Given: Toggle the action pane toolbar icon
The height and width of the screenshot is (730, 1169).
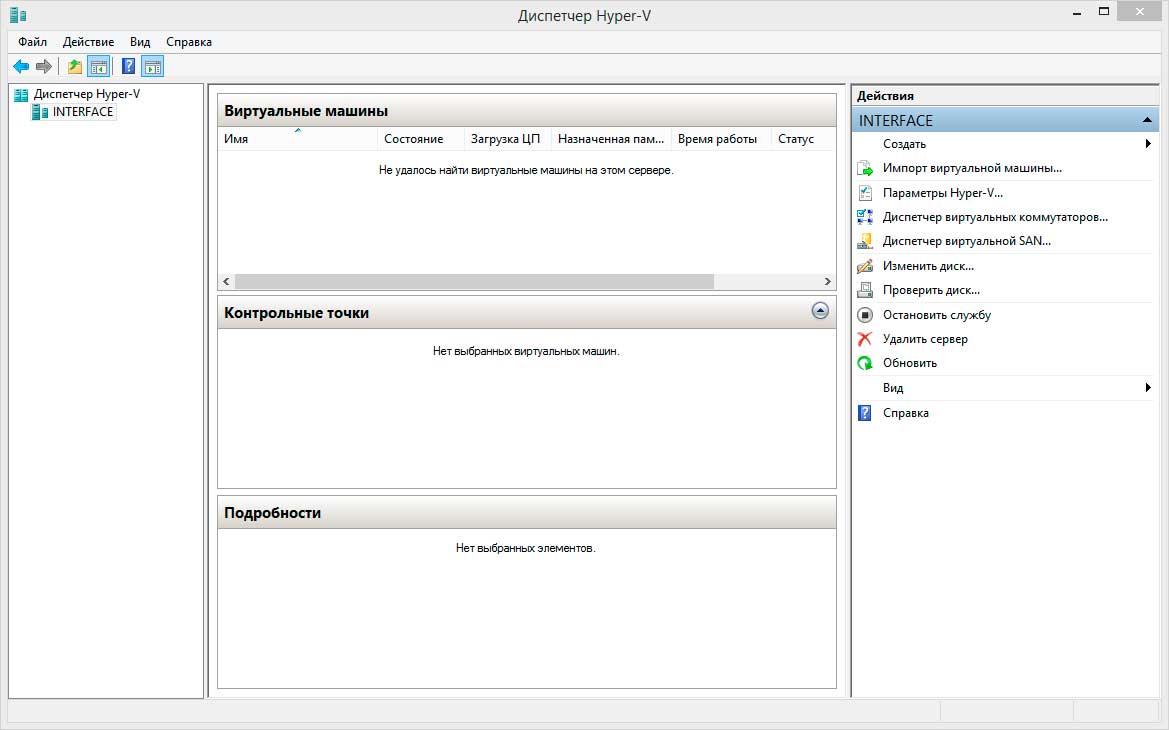Looking at the screenshot, I should pyautogui.click(x=152, y=67).
